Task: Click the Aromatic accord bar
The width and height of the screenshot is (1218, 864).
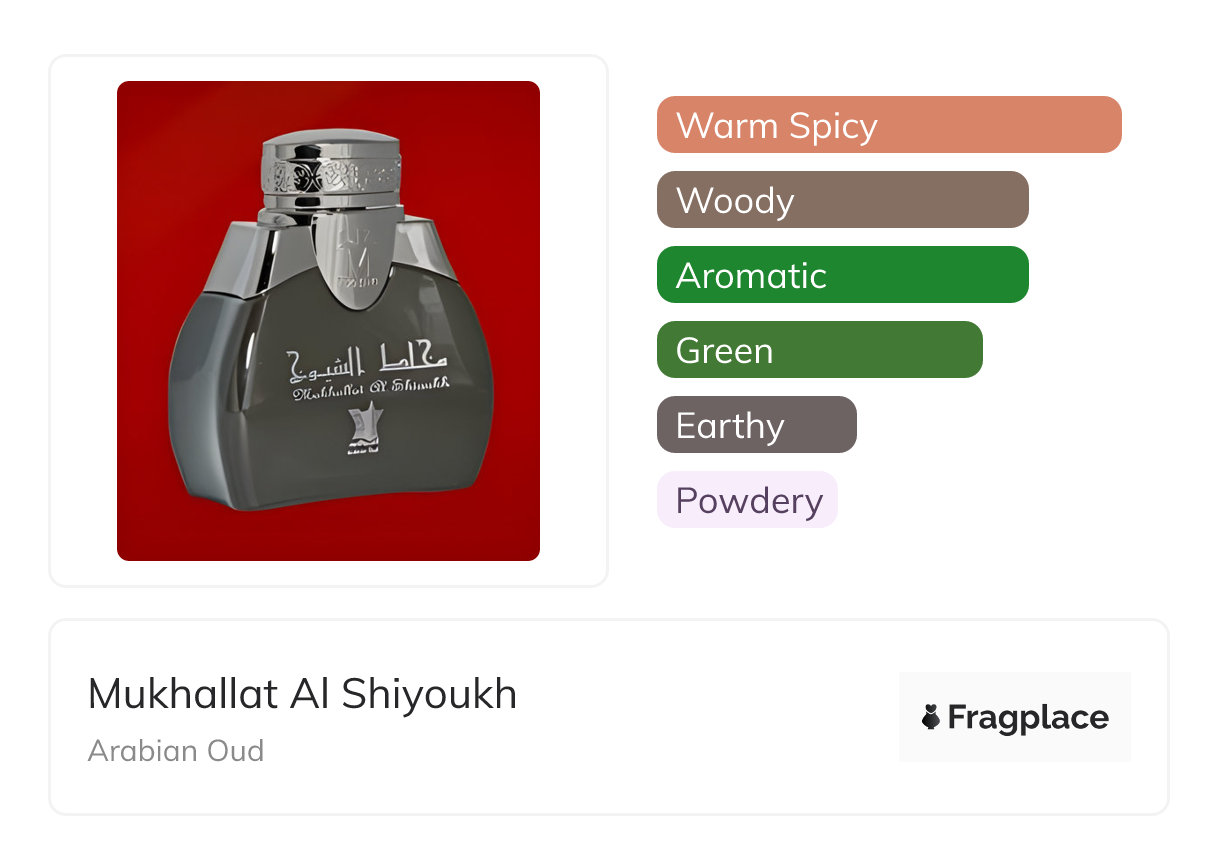Action: click(842, 275)
